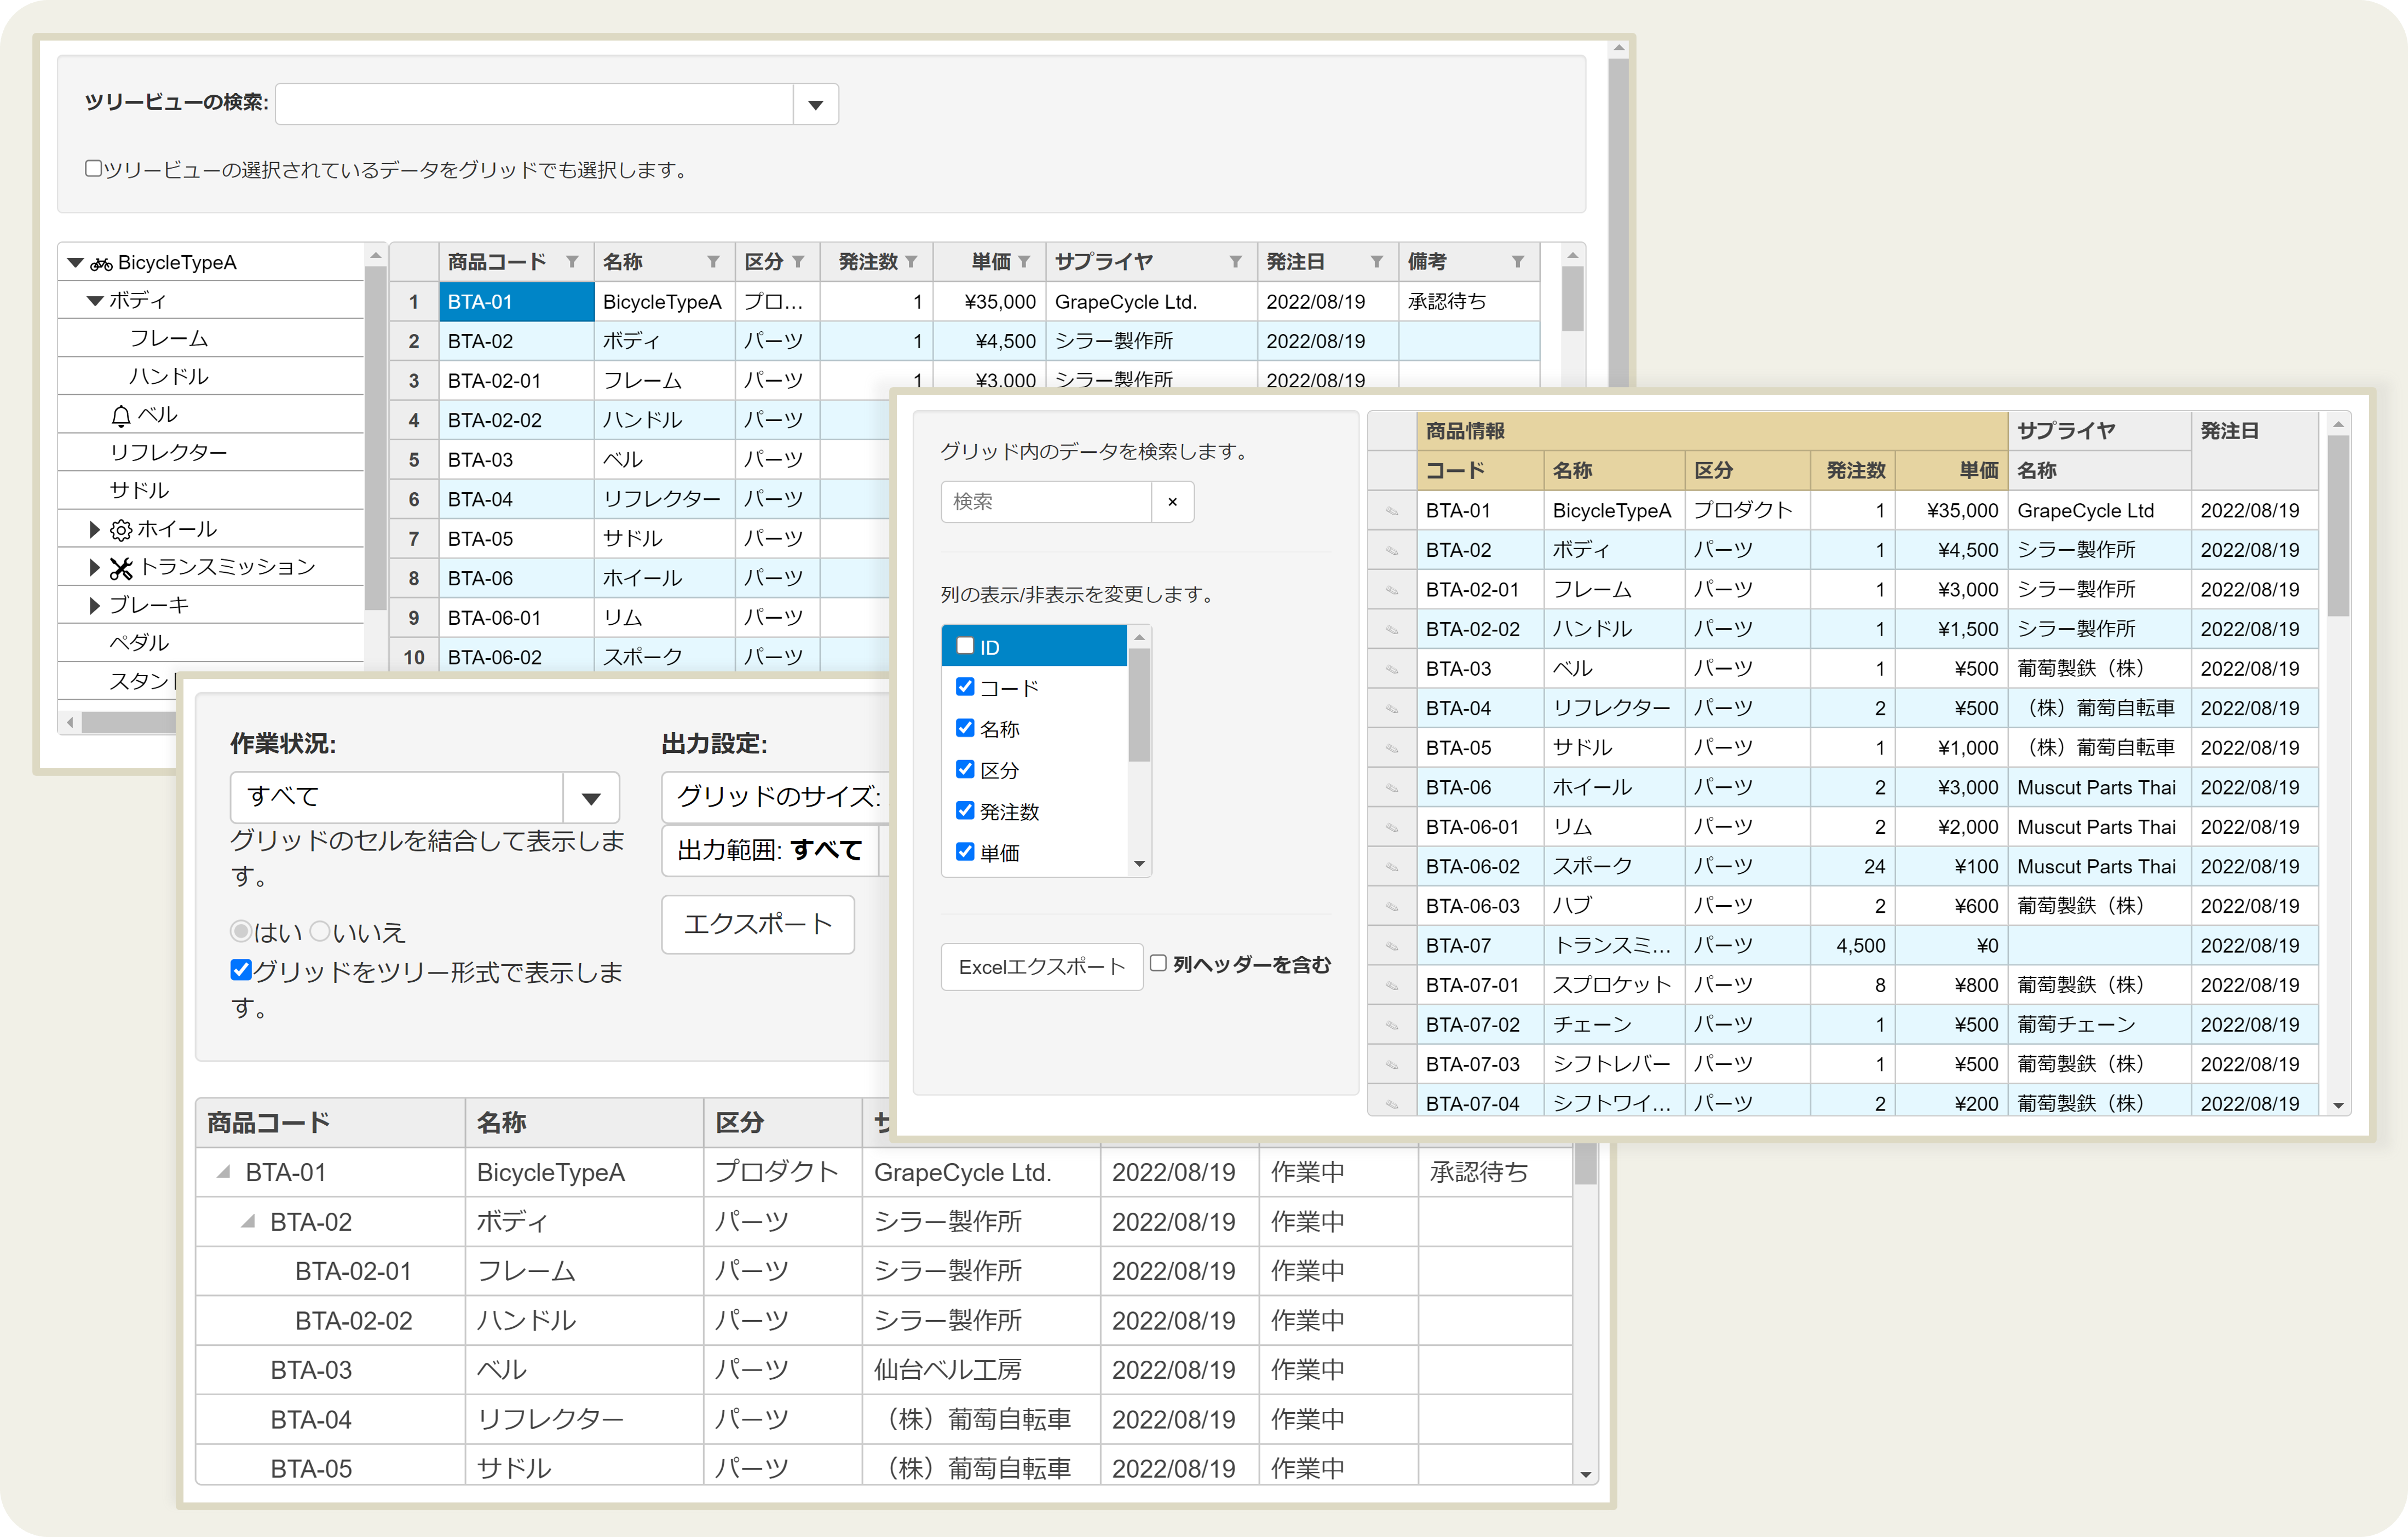Click the edit pencil icon for row BTA-04
This screenshot has width=2408, height=1537.
[x=1392, y=709]
